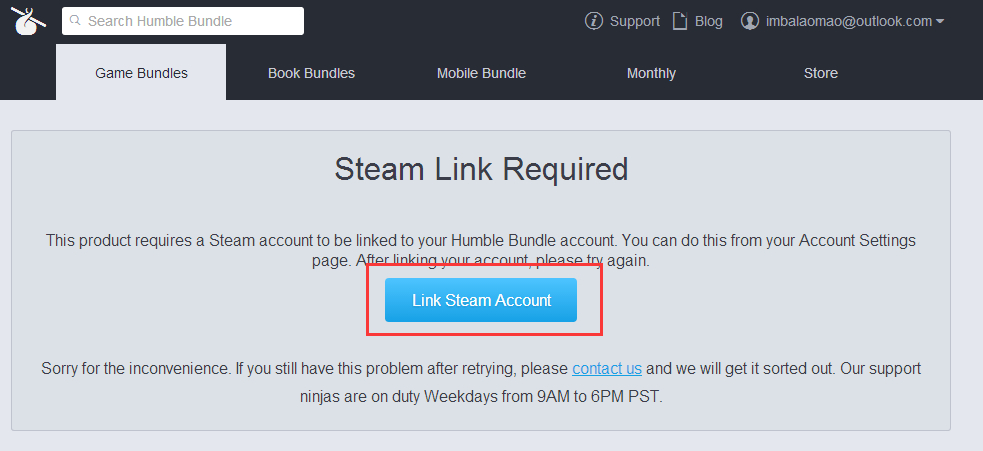Select the Mobile Bundle tab
983x451 pixels.
pyautogui.click(x=481, y=73)
